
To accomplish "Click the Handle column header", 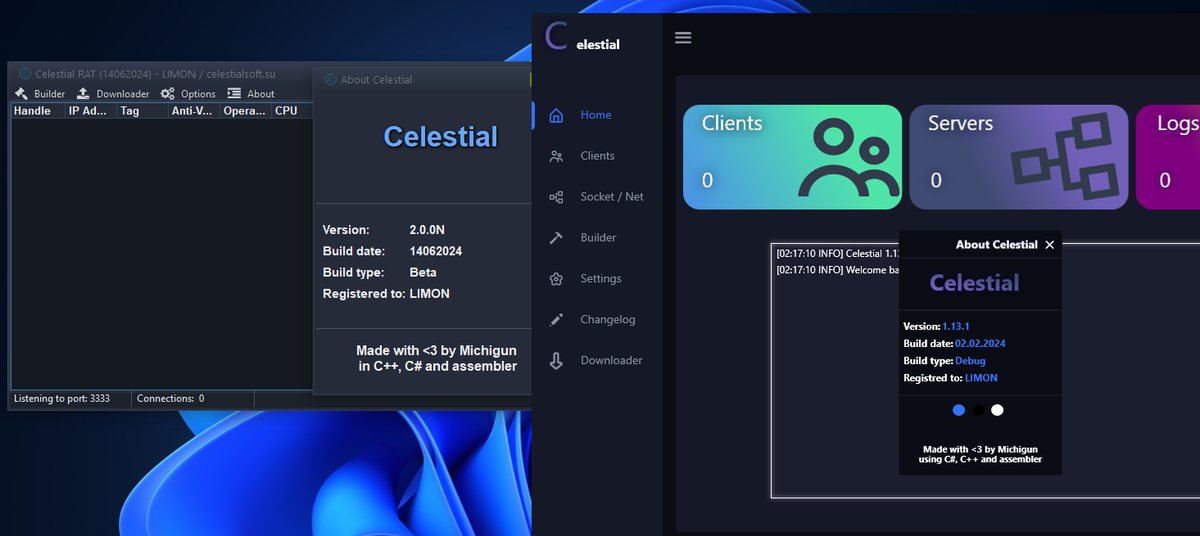I will [38, 111].
